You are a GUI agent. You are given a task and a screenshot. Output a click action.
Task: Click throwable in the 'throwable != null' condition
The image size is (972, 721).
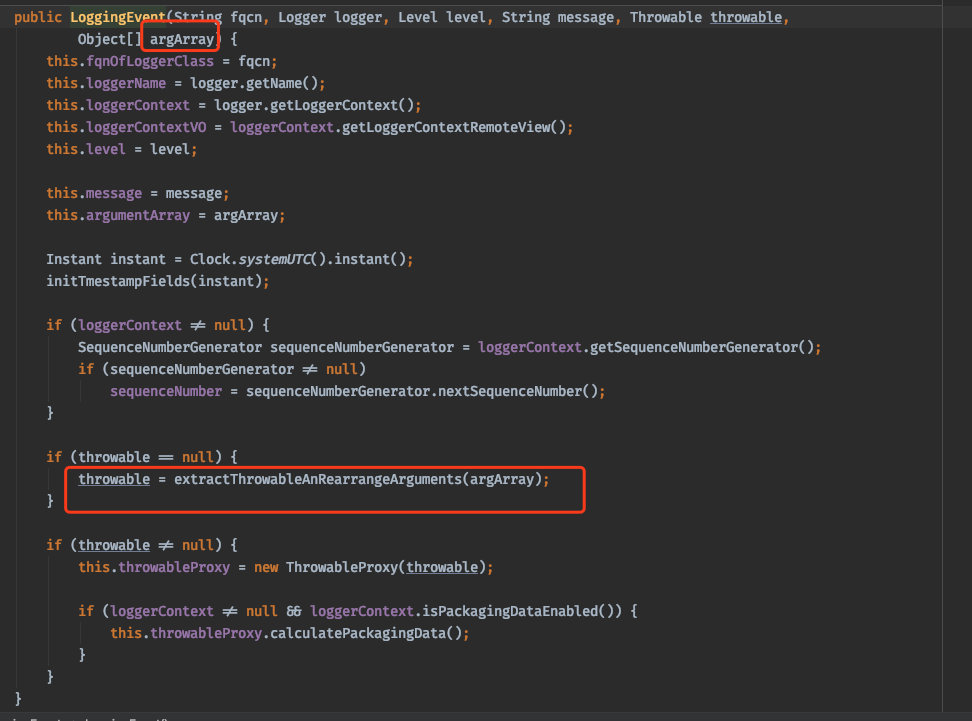[x=114, y=546]
